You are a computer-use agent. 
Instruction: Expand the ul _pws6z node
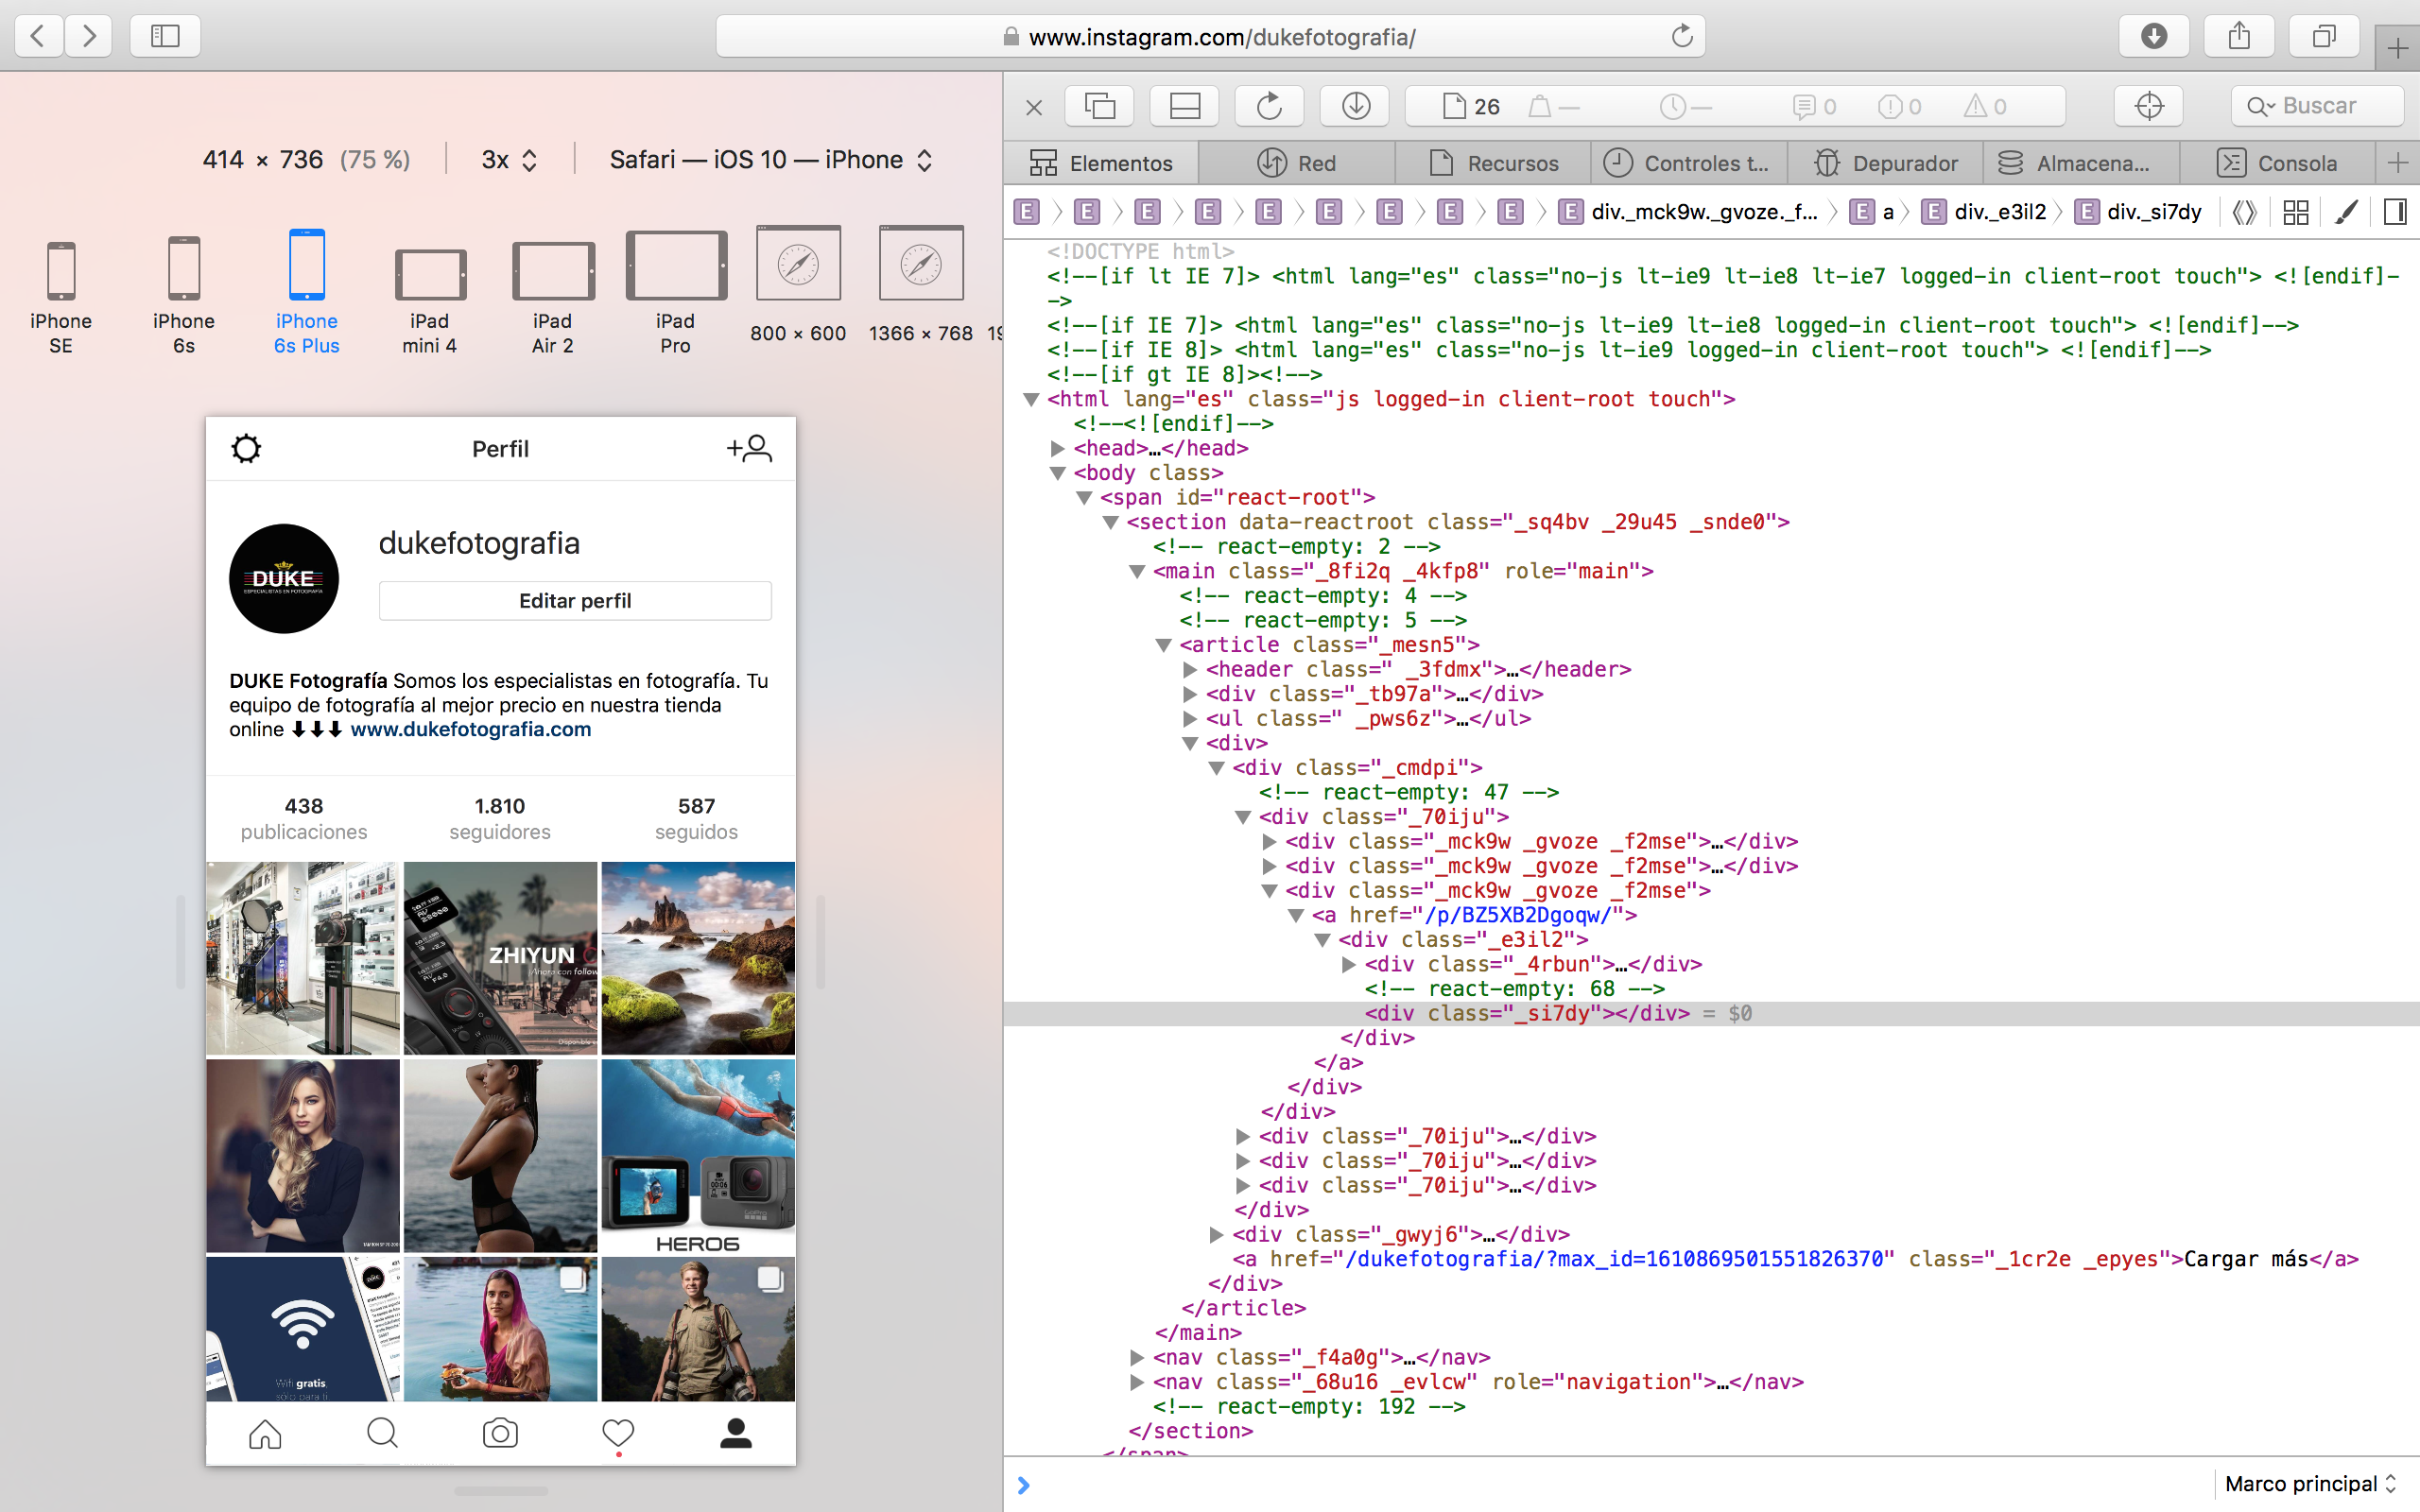pos(1190,719)
